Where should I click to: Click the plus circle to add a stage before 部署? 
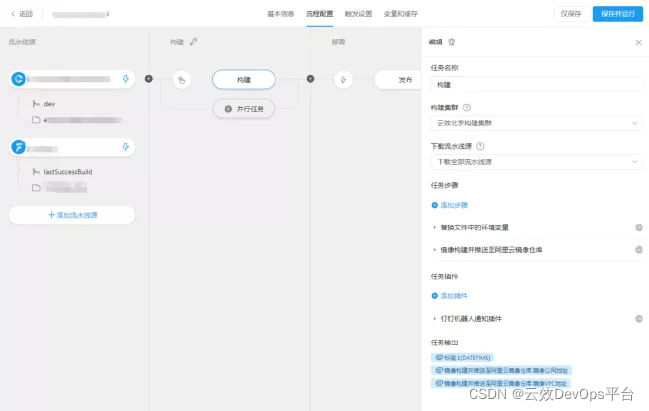pos(310,79)
